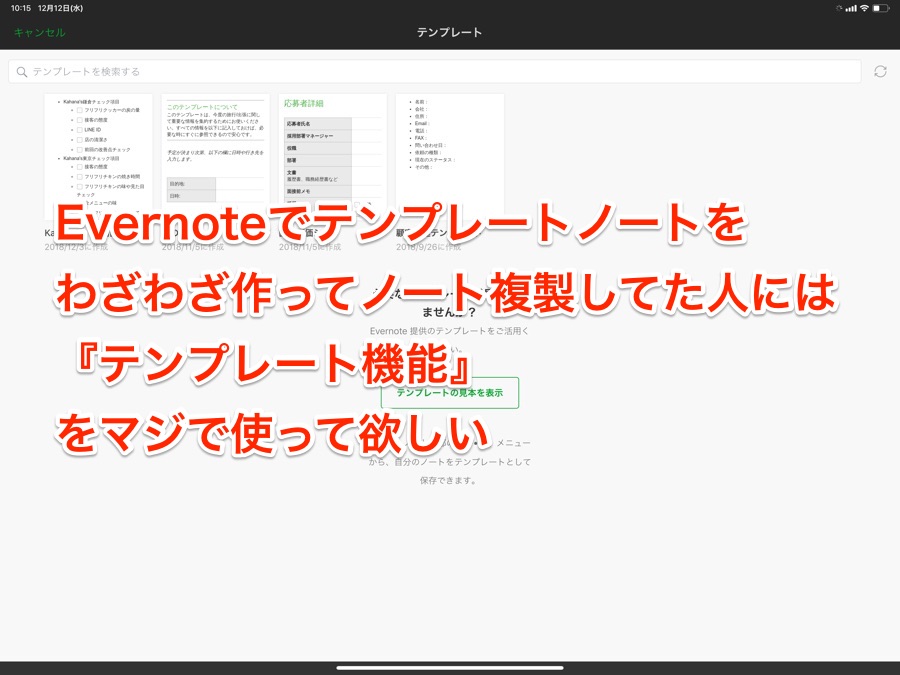Tap the refresh sync icon
Screen dimensions: 900x675
(880, 72)
